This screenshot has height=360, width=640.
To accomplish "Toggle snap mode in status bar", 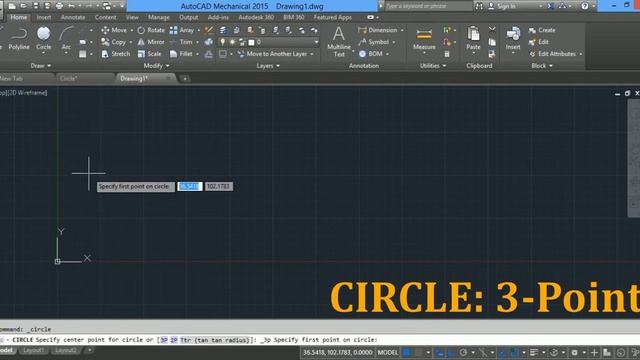I will 418,352.
